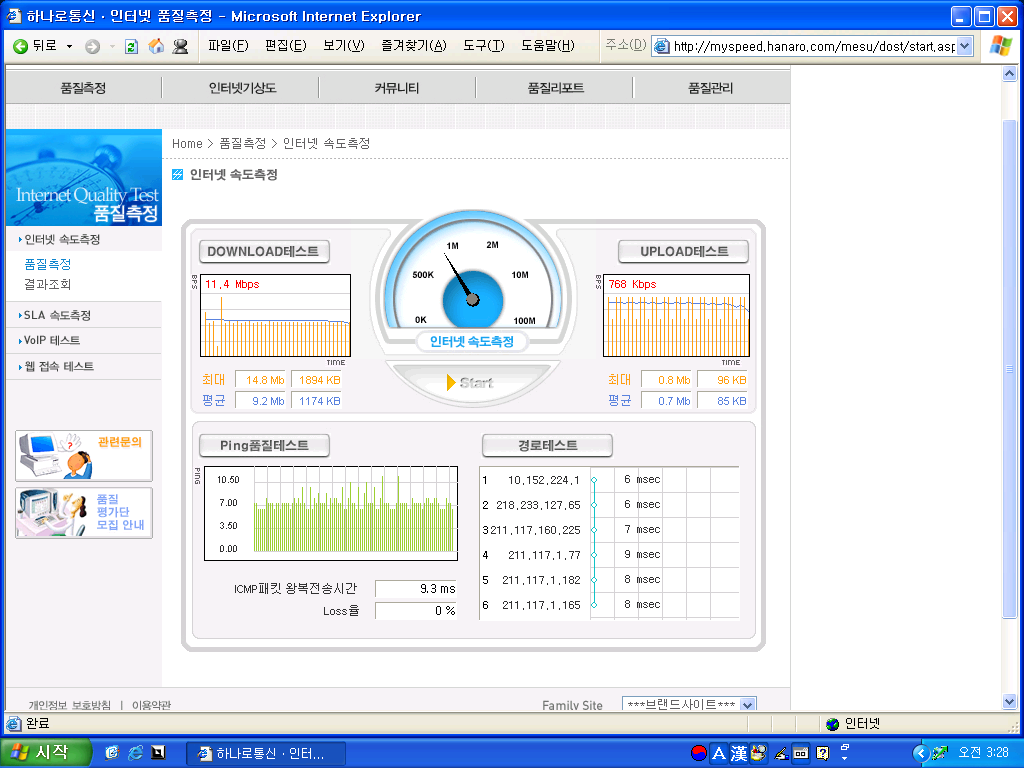Expand SLA 속도측정 sidebar section
The image size is (1024, 768).
coord(55,315)
